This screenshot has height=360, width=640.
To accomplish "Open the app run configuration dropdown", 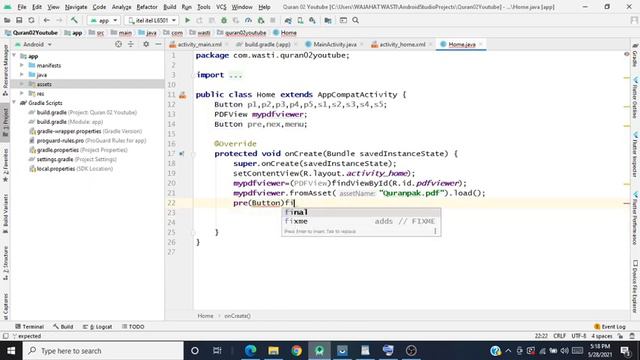I will pyautogui.click(x=104, y=20).
